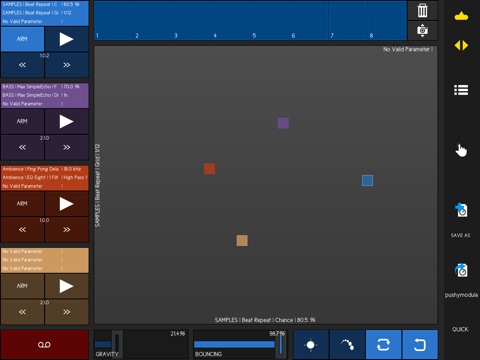Click the yellow submarine icon

461,16
